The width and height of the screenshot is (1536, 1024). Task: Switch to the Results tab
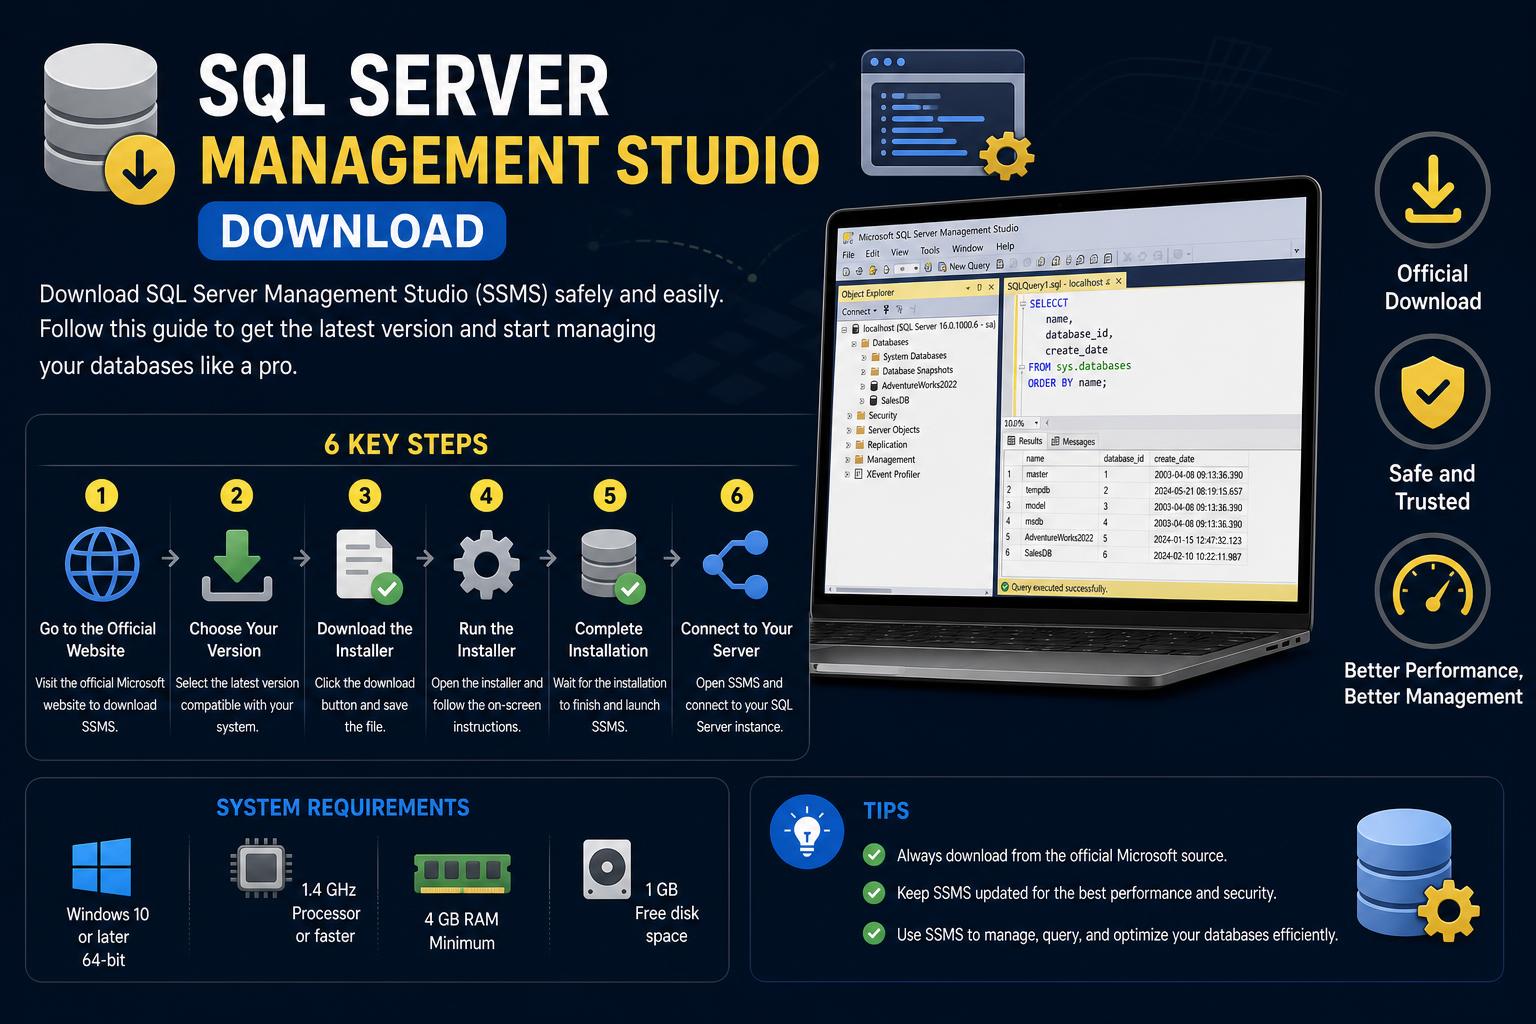[1025, 441]
